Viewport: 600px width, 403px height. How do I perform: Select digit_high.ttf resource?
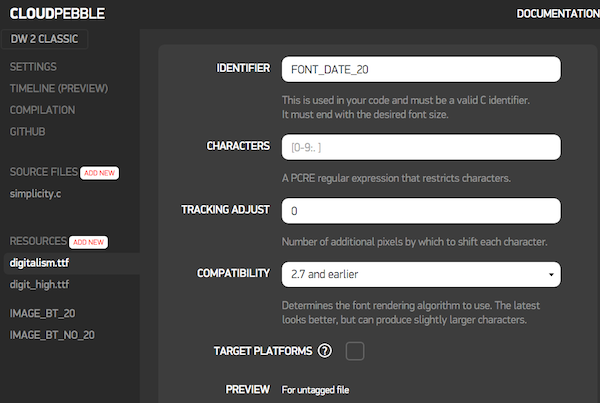[40, 284]
